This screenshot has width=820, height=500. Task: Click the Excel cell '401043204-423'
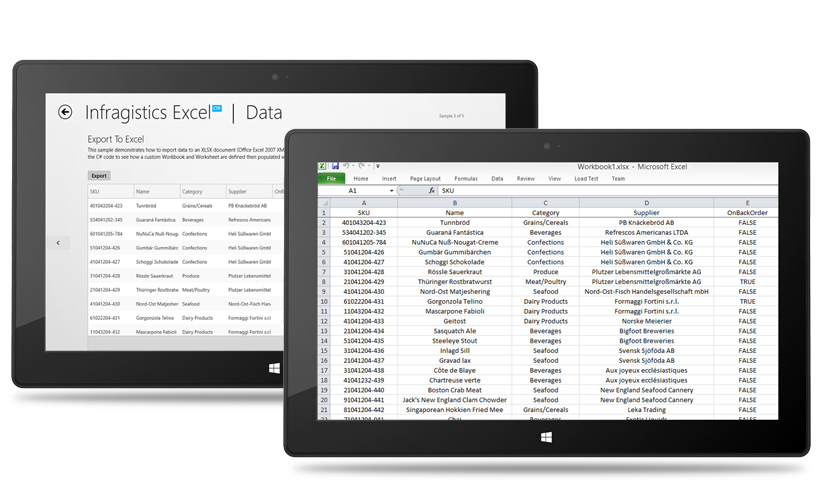[x=363, y=222]
